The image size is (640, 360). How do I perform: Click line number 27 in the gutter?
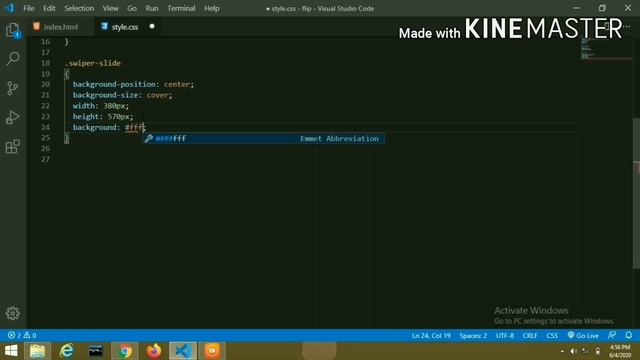tap(45, 159)
